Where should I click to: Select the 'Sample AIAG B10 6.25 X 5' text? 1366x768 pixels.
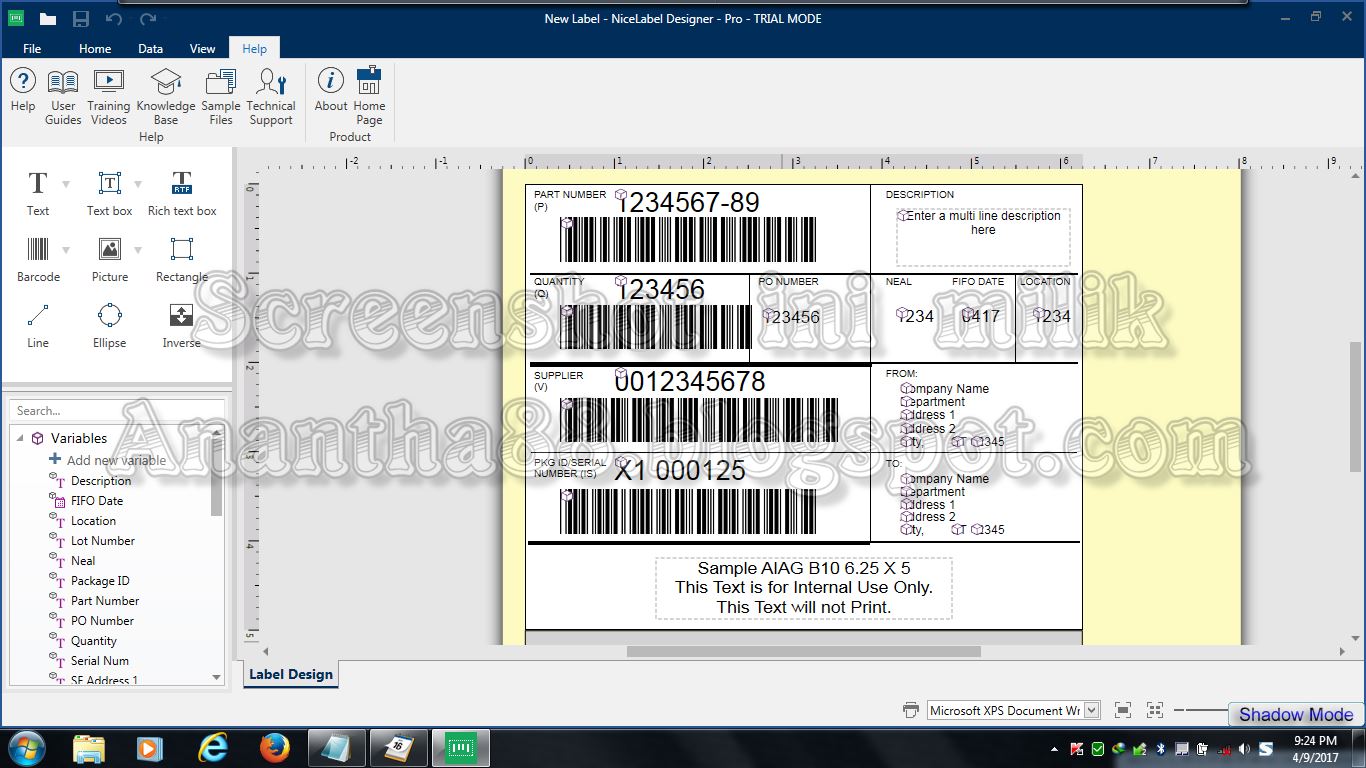click(x=804, y=568)
